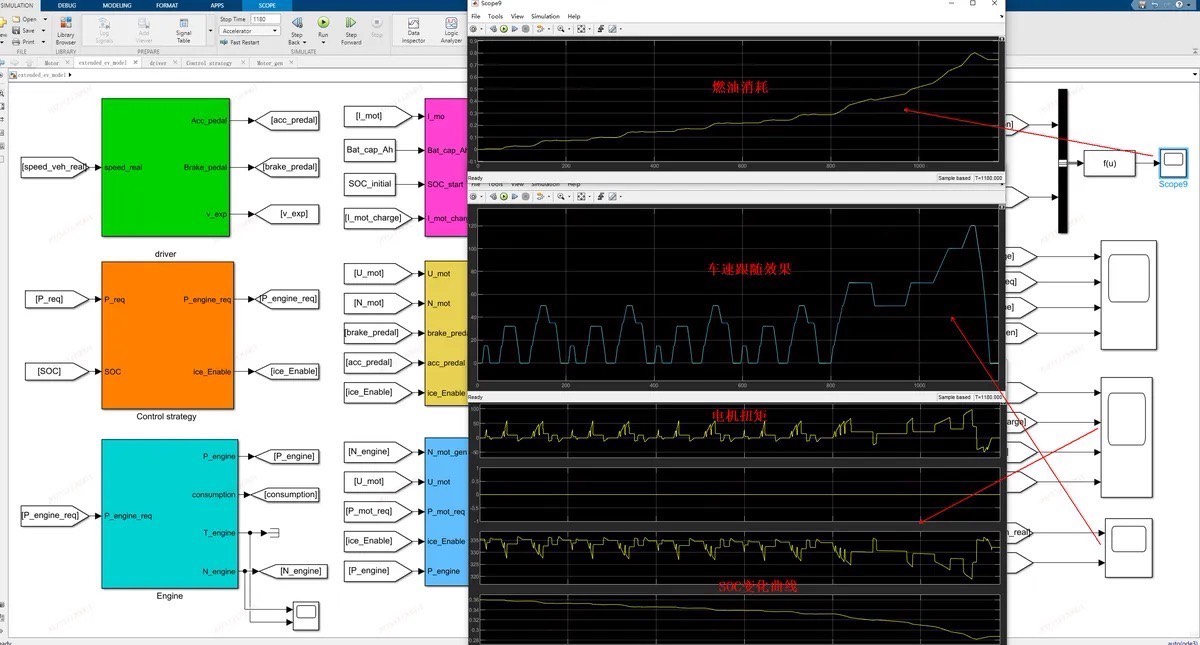Click the Stop simulation icon
1200x645 pixels.
(376, 23)
